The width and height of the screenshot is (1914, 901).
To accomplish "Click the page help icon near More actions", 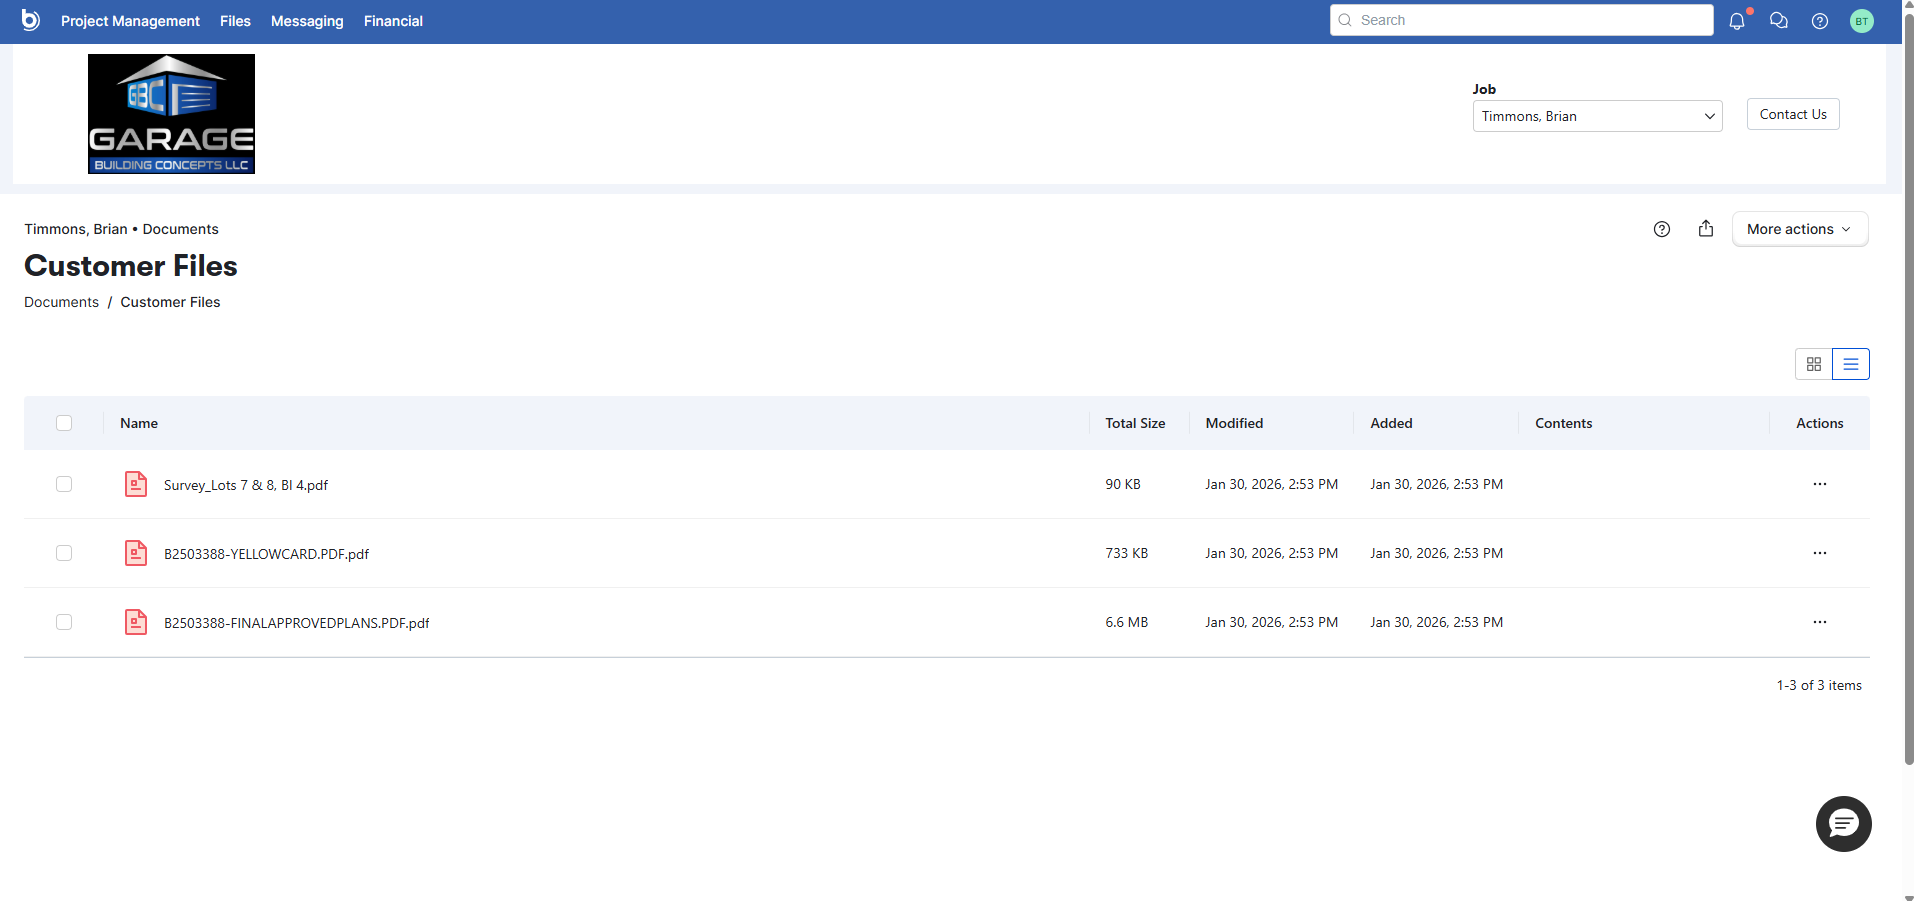I will pos(1662,229).
